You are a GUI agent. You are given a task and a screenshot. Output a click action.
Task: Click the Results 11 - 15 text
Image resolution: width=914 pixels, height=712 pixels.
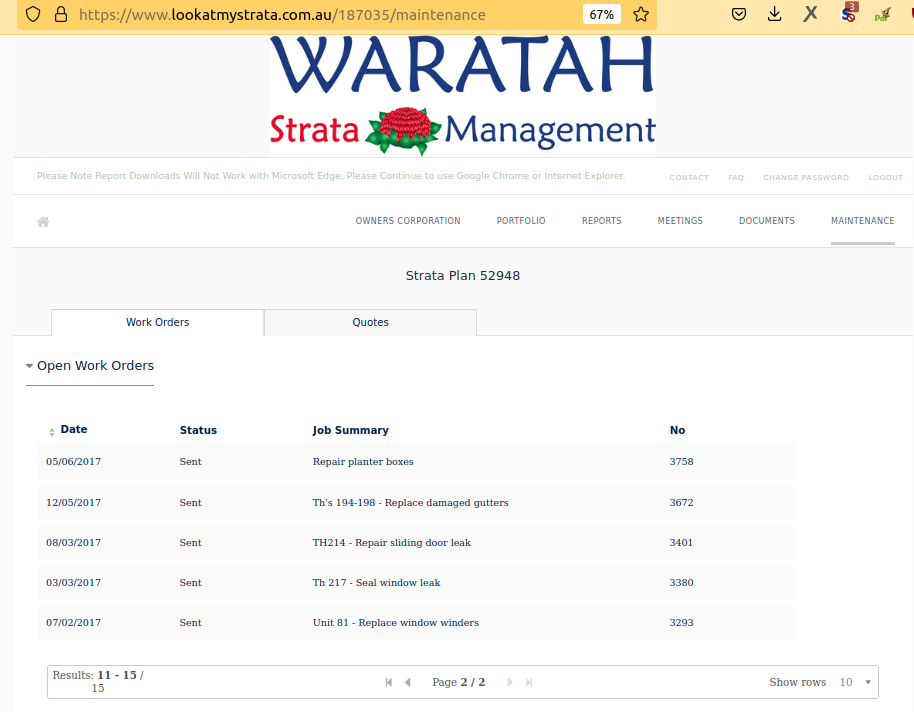[x=98, y=682]
